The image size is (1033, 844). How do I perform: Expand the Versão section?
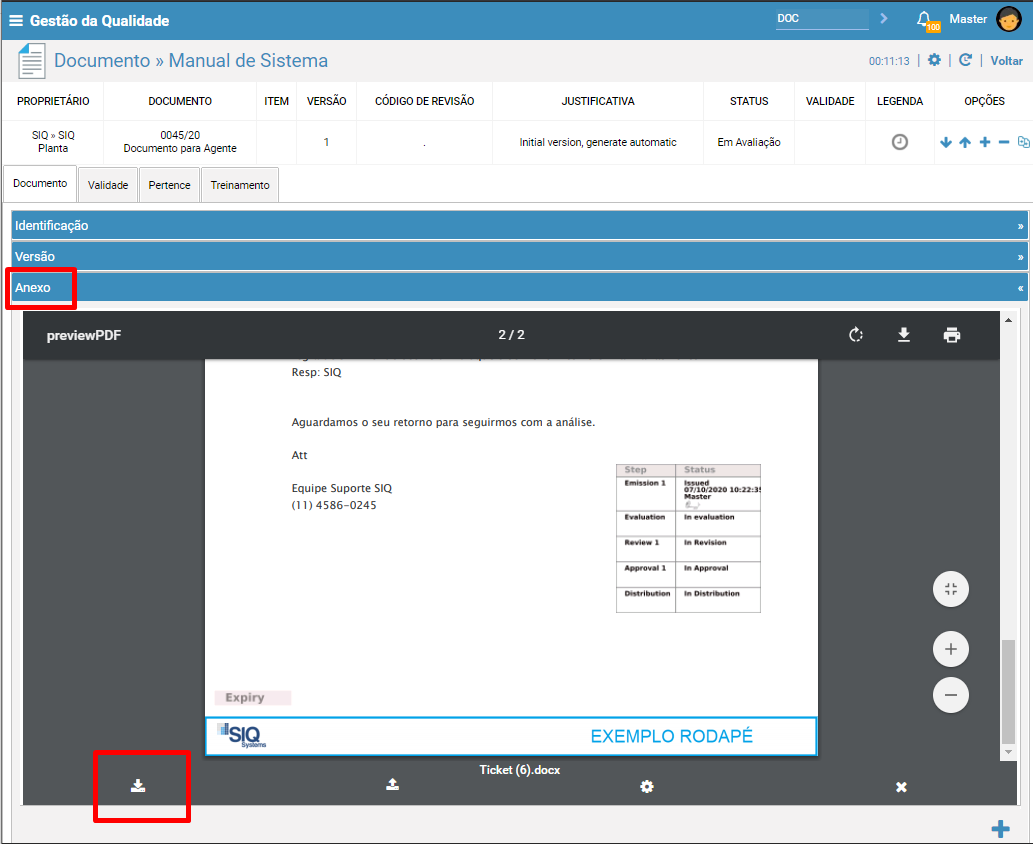(520, 256)
